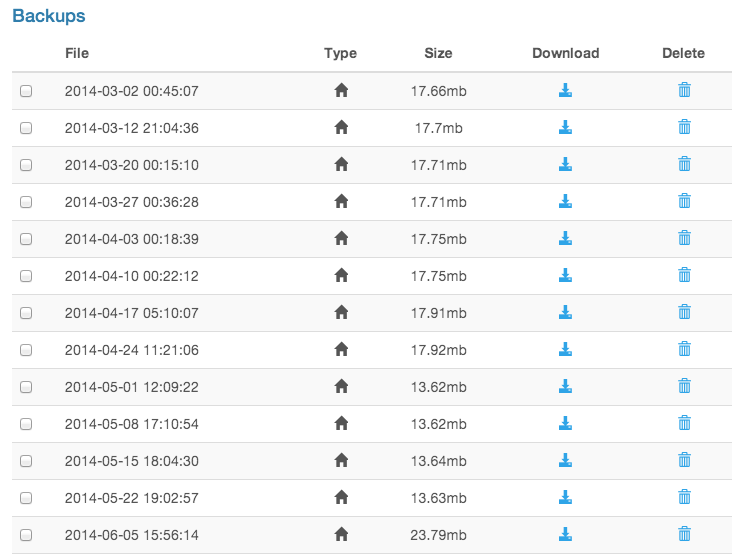738x556 pixels.
Task: Download the 2014-03-20 00:15:10 backup
Action: (x=565, y=164)
